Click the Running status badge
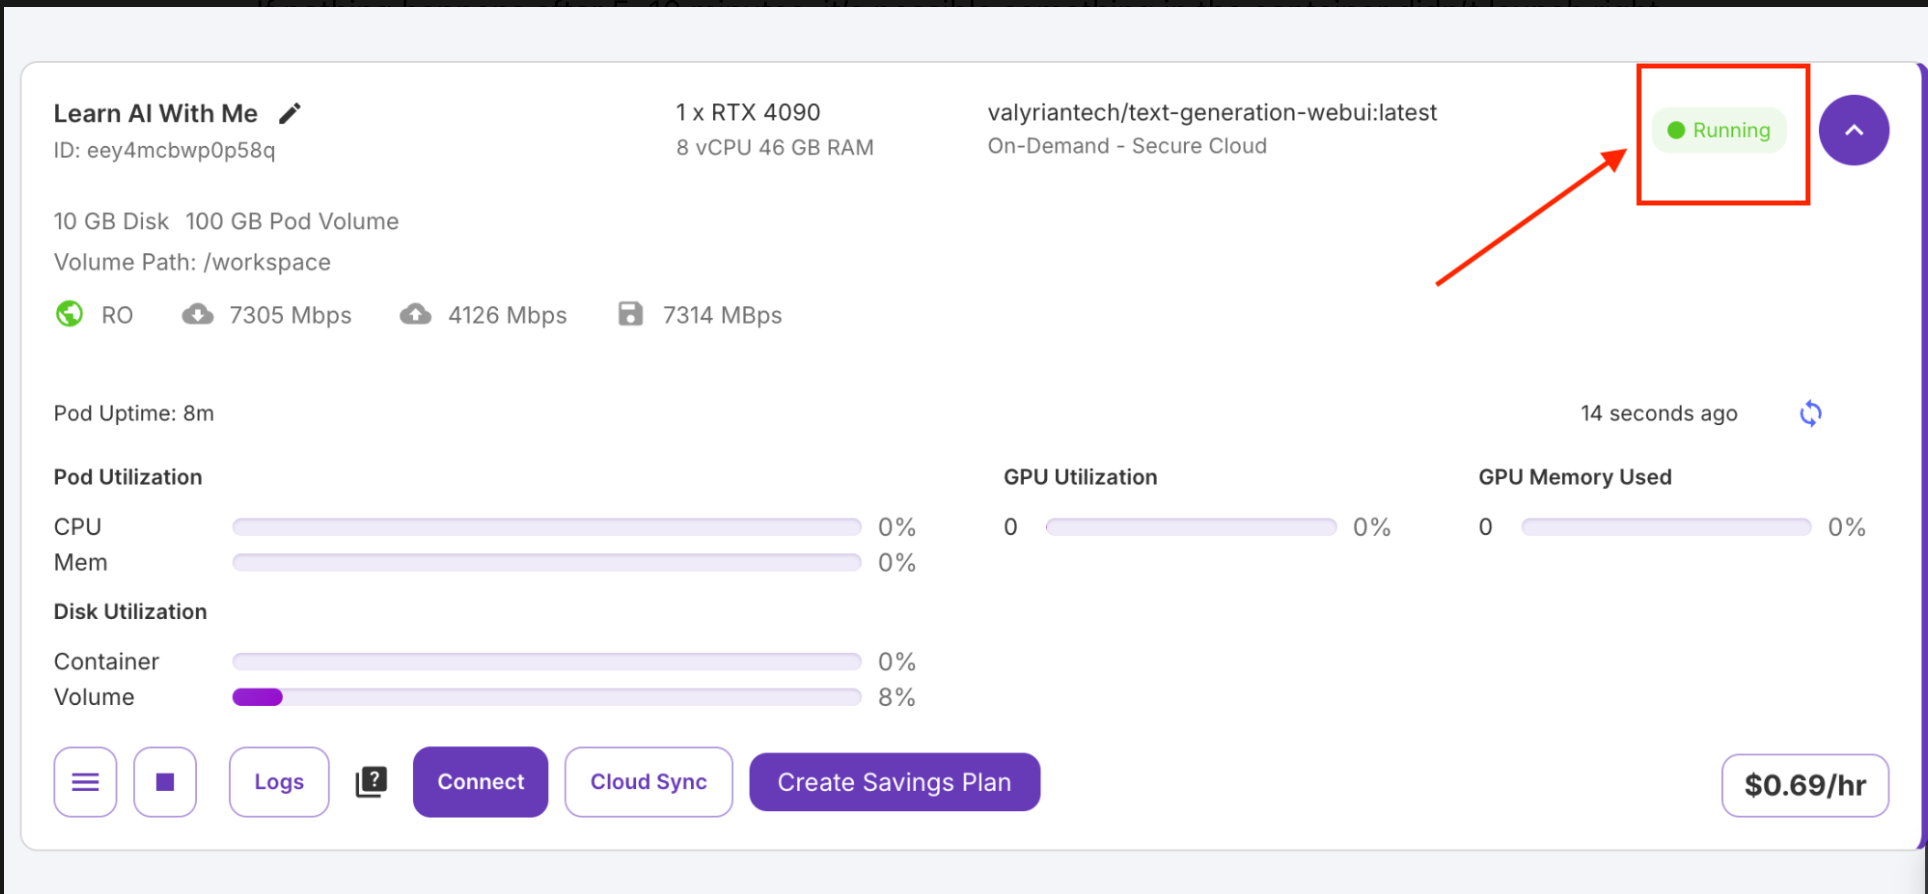Image resolution: width=1928 pixels, height=894 pixels. pos(1719,130)
